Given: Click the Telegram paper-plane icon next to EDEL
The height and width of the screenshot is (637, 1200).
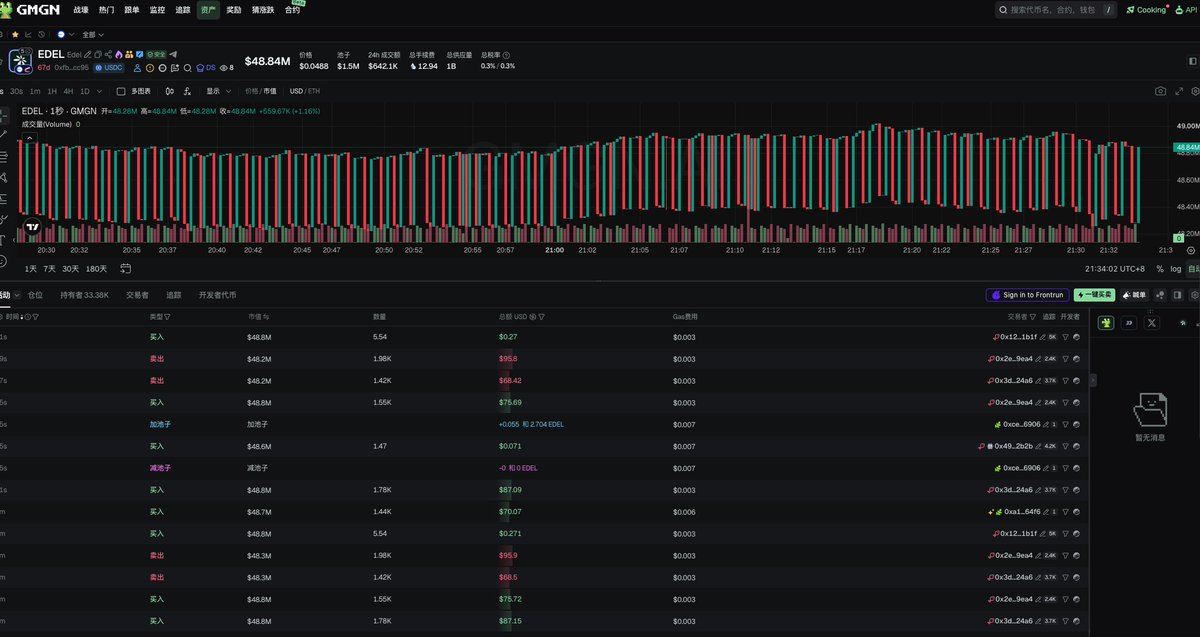Looking at the screenshot, I should click(173, 54).
